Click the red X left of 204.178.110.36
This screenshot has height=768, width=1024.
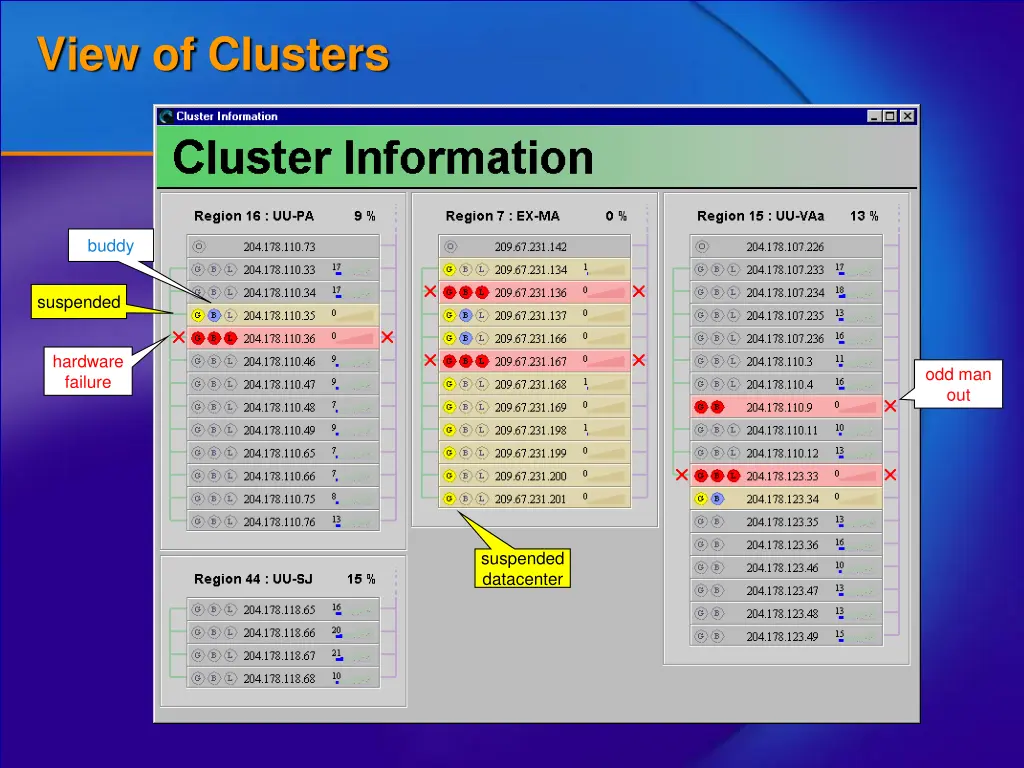click(x=178, y=338)
